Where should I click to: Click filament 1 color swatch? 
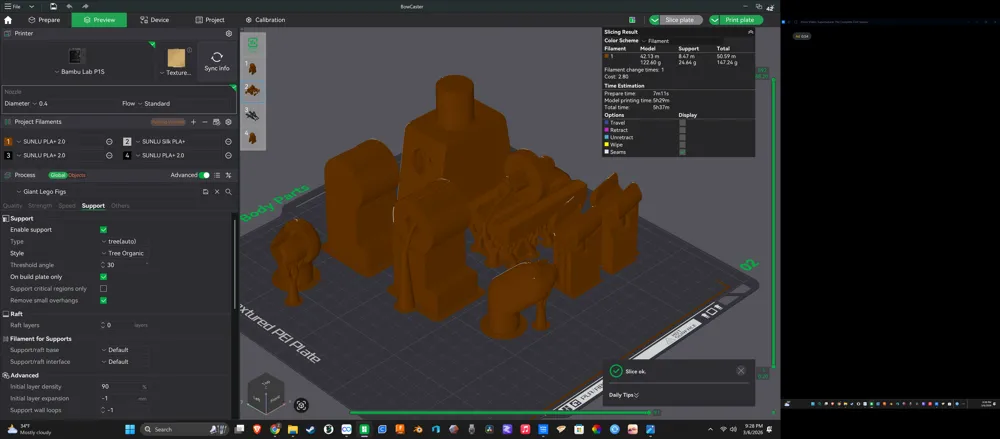coord(8,142)
